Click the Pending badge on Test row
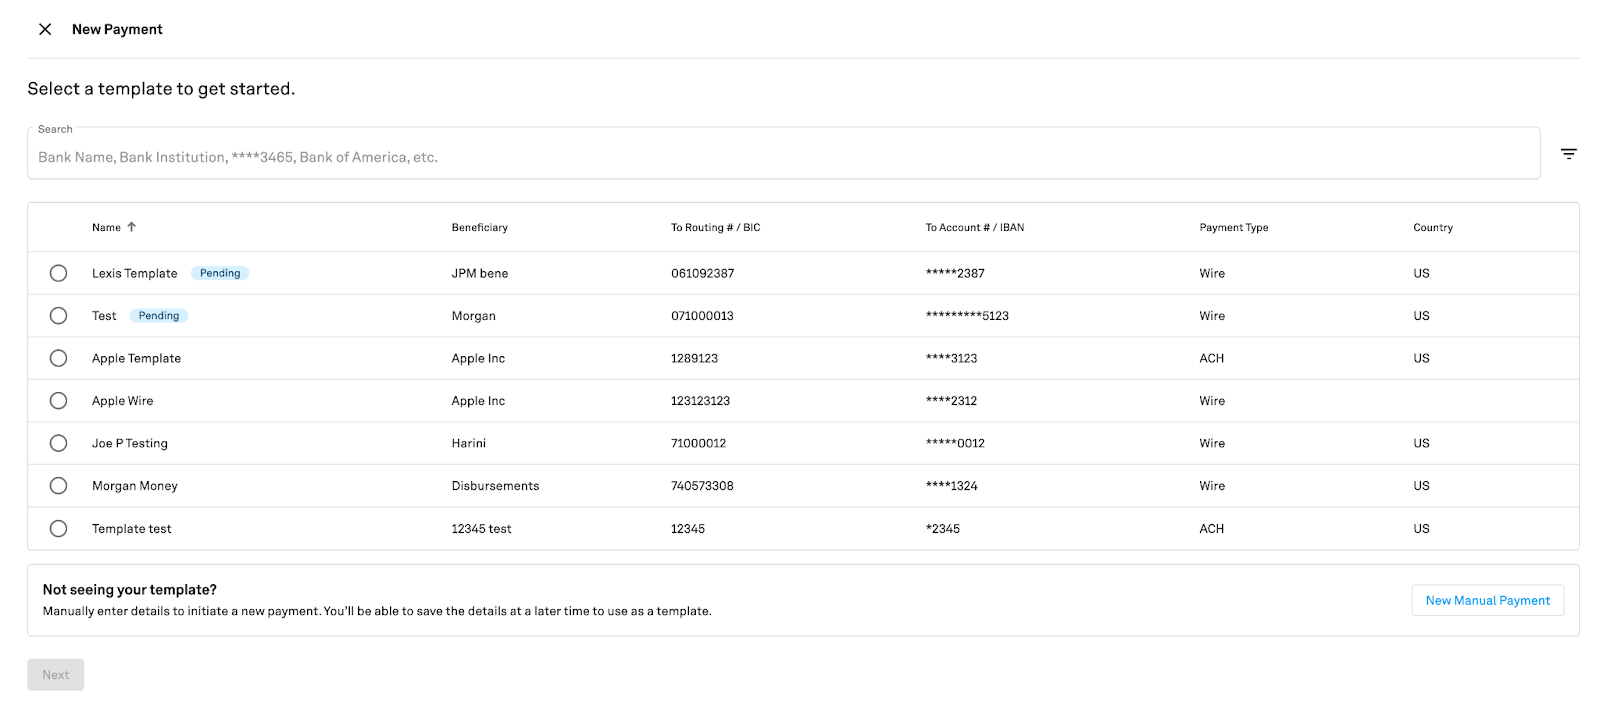1600x705 pixels. 159,316
